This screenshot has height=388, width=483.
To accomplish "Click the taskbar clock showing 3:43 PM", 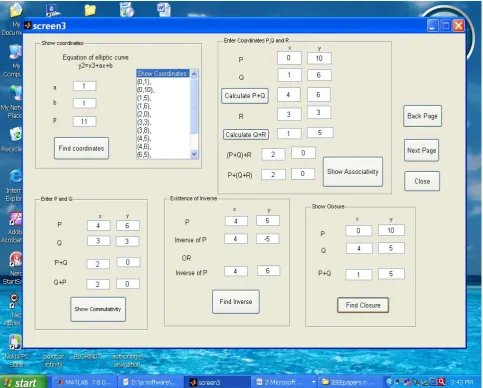I will tap(461, 382).
